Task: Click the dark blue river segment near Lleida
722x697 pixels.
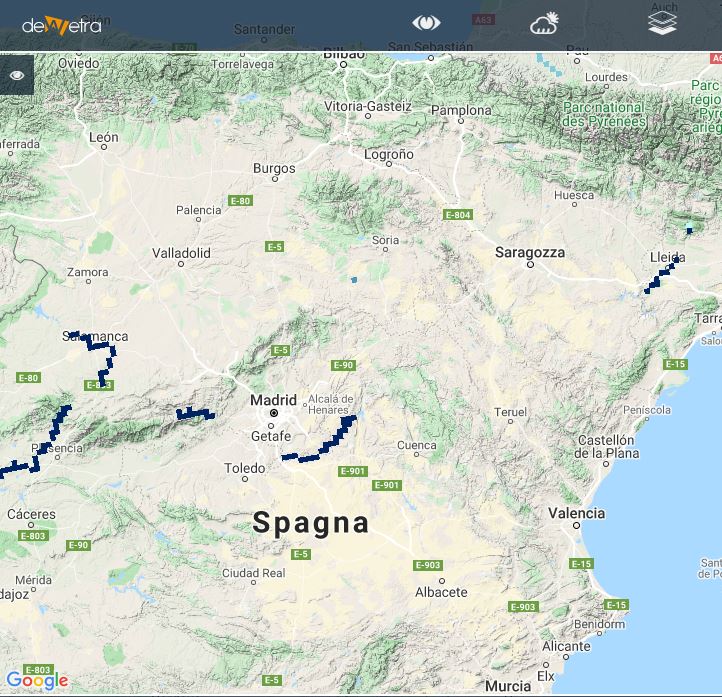Action: tap(661, 275)
